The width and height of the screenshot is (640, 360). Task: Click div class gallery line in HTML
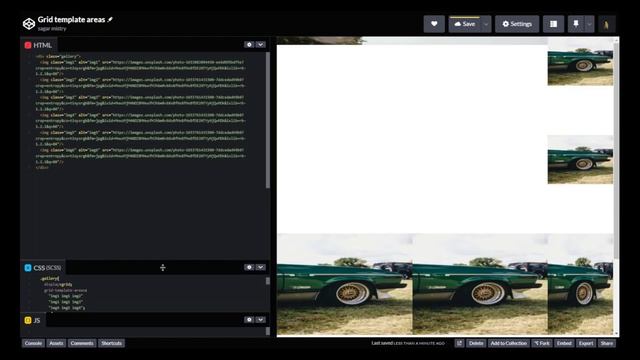coord(58,56)
